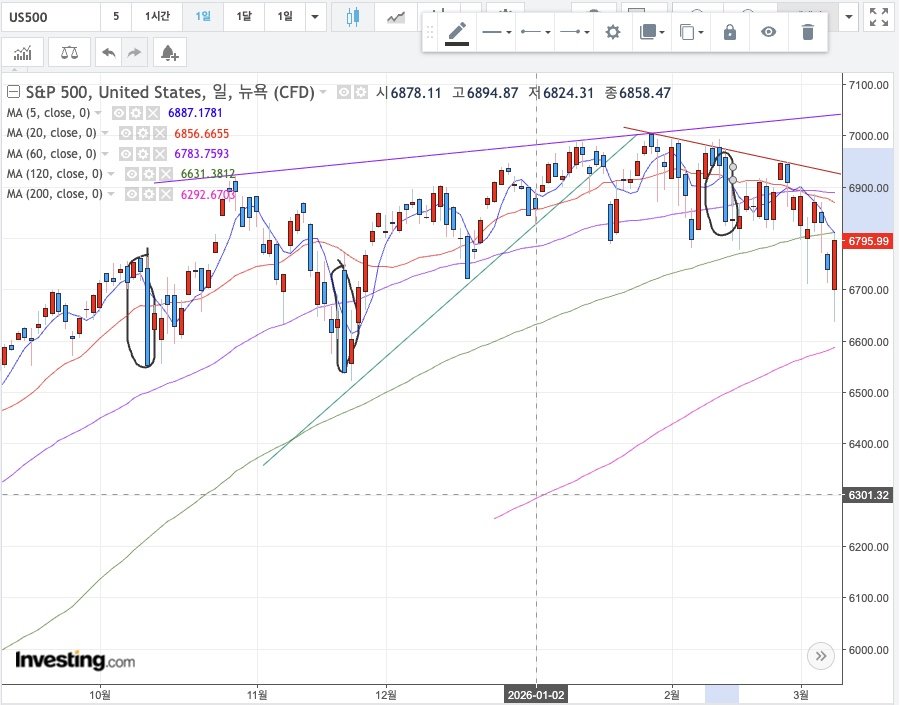Open the interval list dropdown arrow

315,17
